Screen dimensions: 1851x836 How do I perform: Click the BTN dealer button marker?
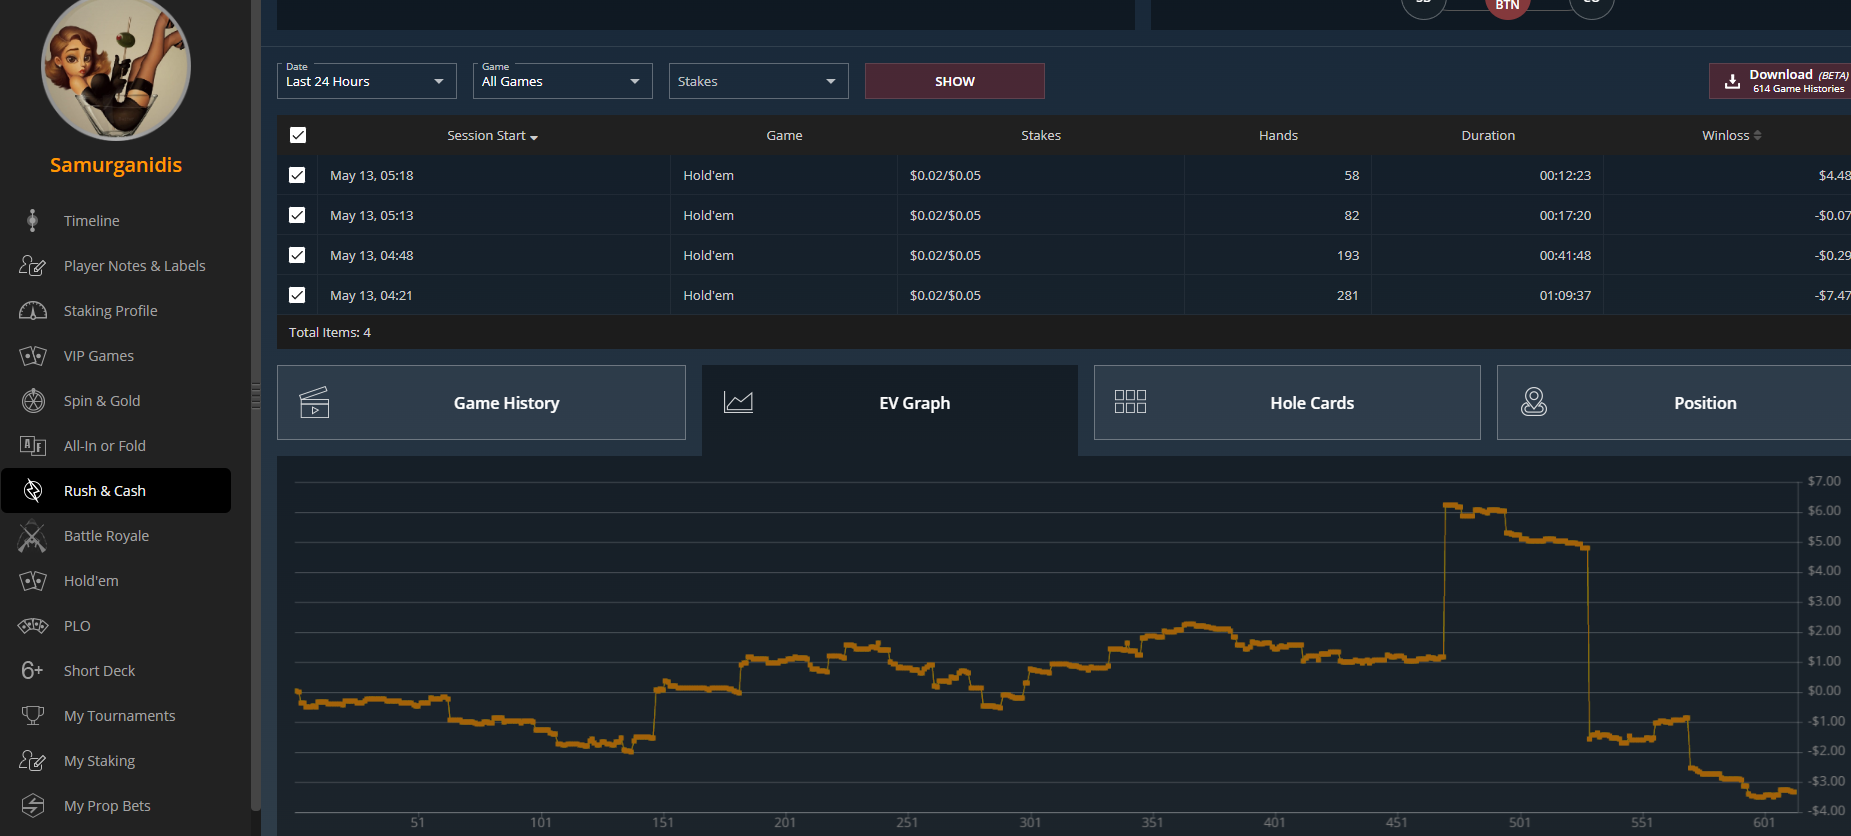[1507, 6]
